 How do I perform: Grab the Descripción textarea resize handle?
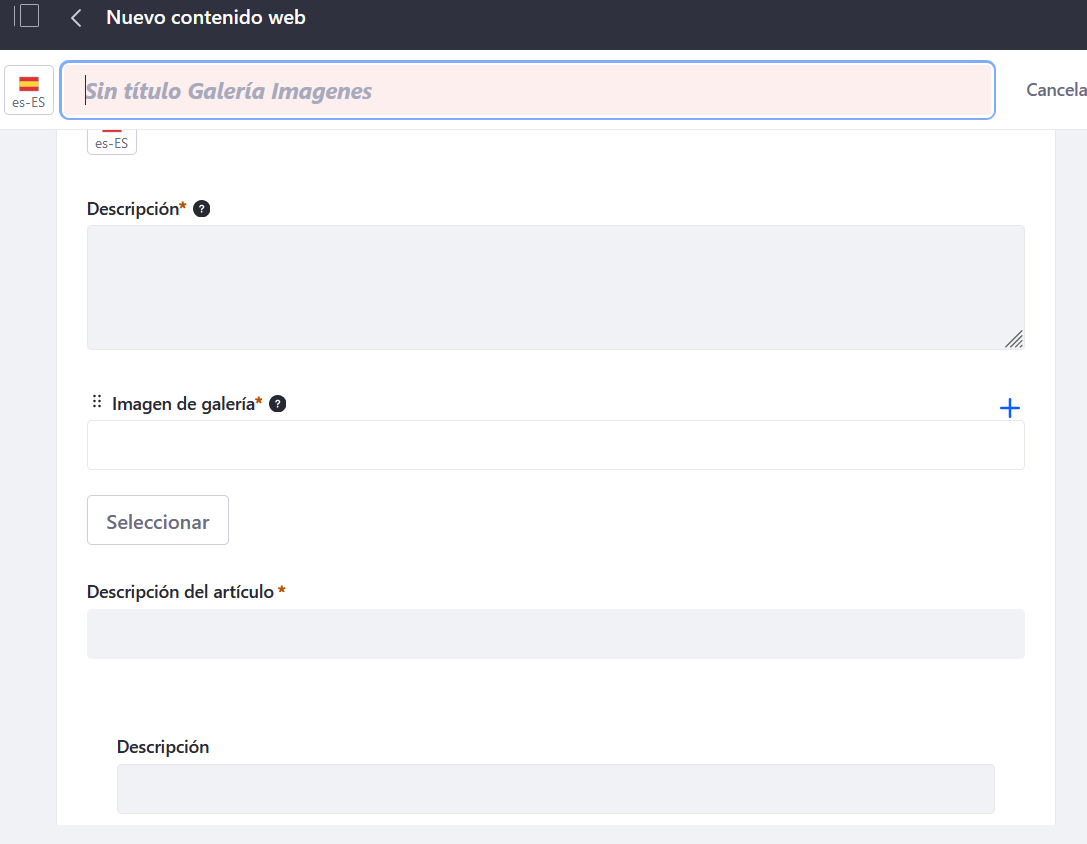(x=1014, y=339)
